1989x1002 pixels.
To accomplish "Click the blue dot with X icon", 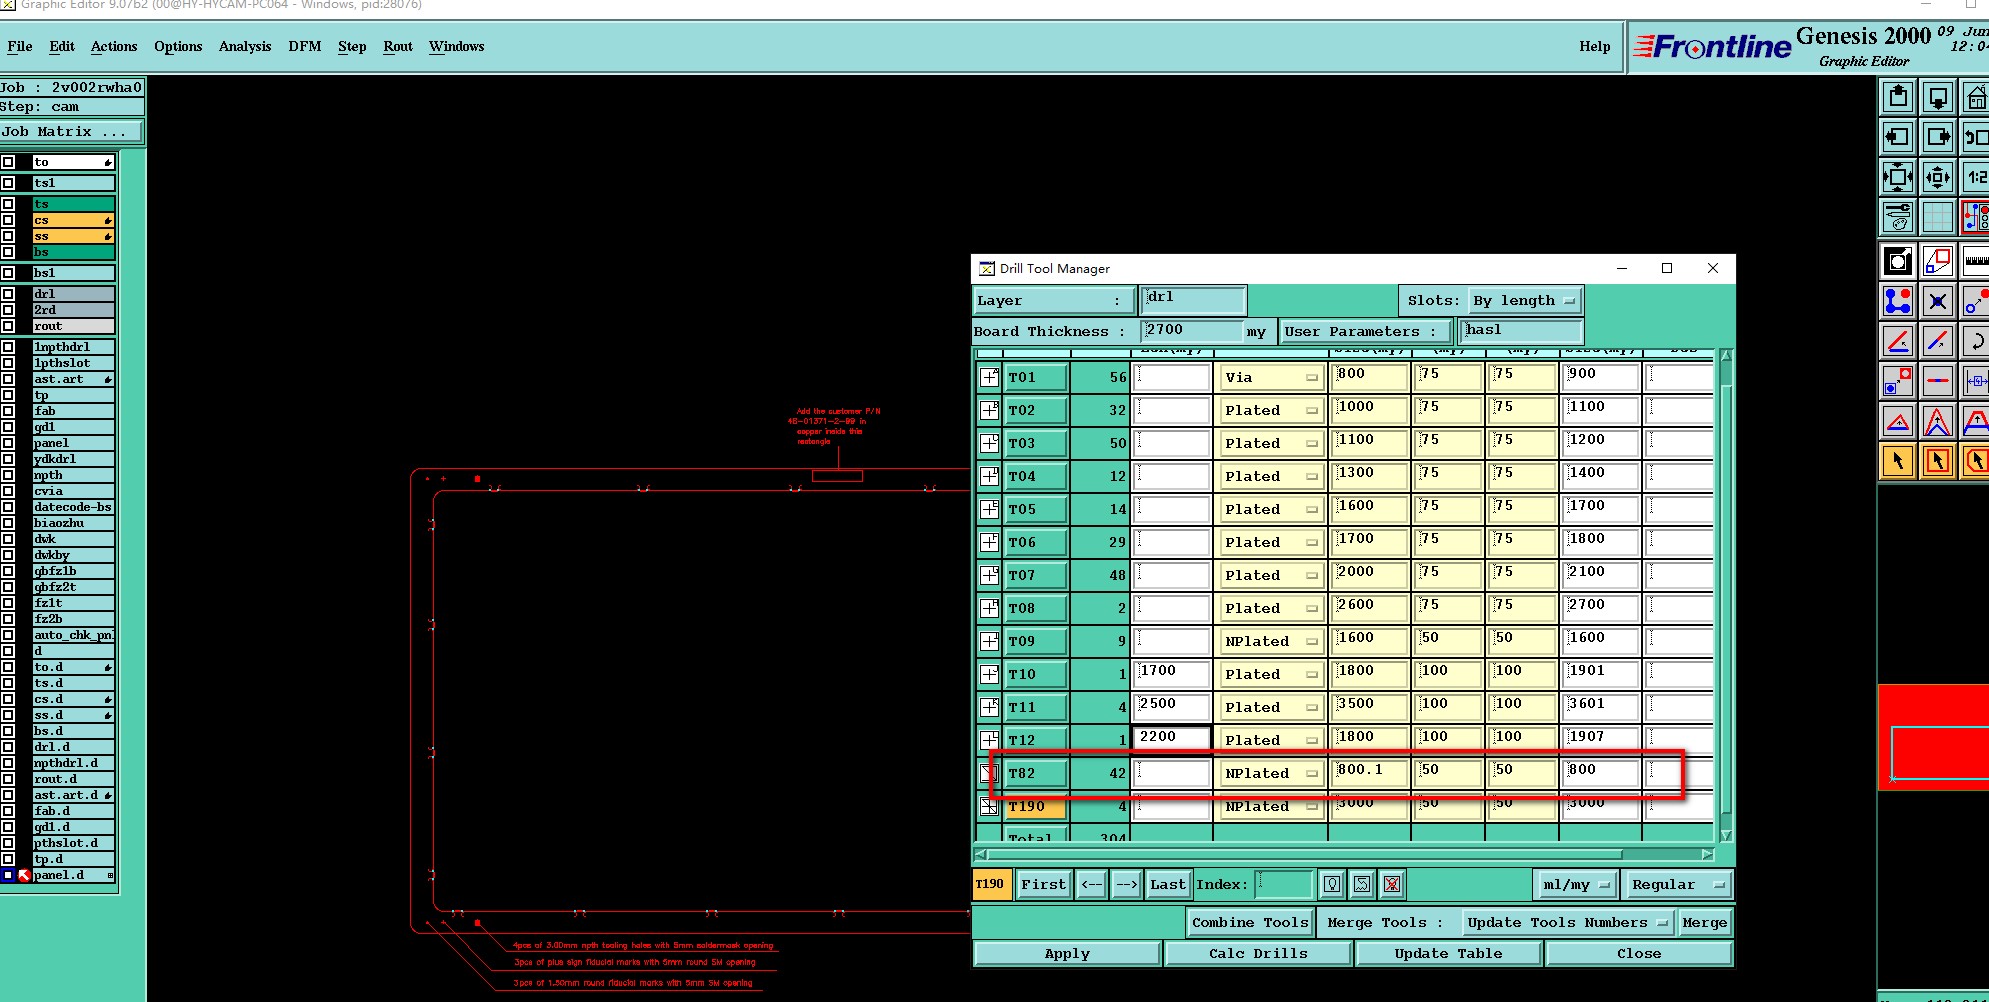I will pyautogui.click(x=1938, y=301).
